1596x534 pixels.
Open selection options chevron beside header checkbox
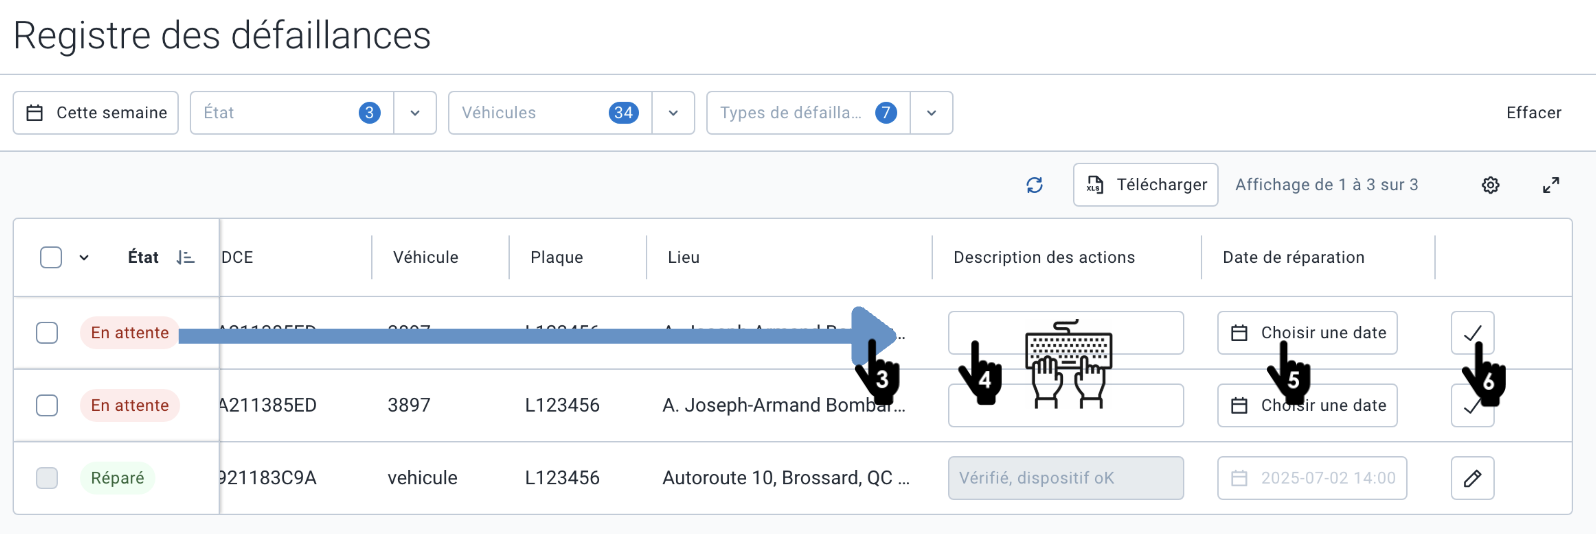pos(84,258)
